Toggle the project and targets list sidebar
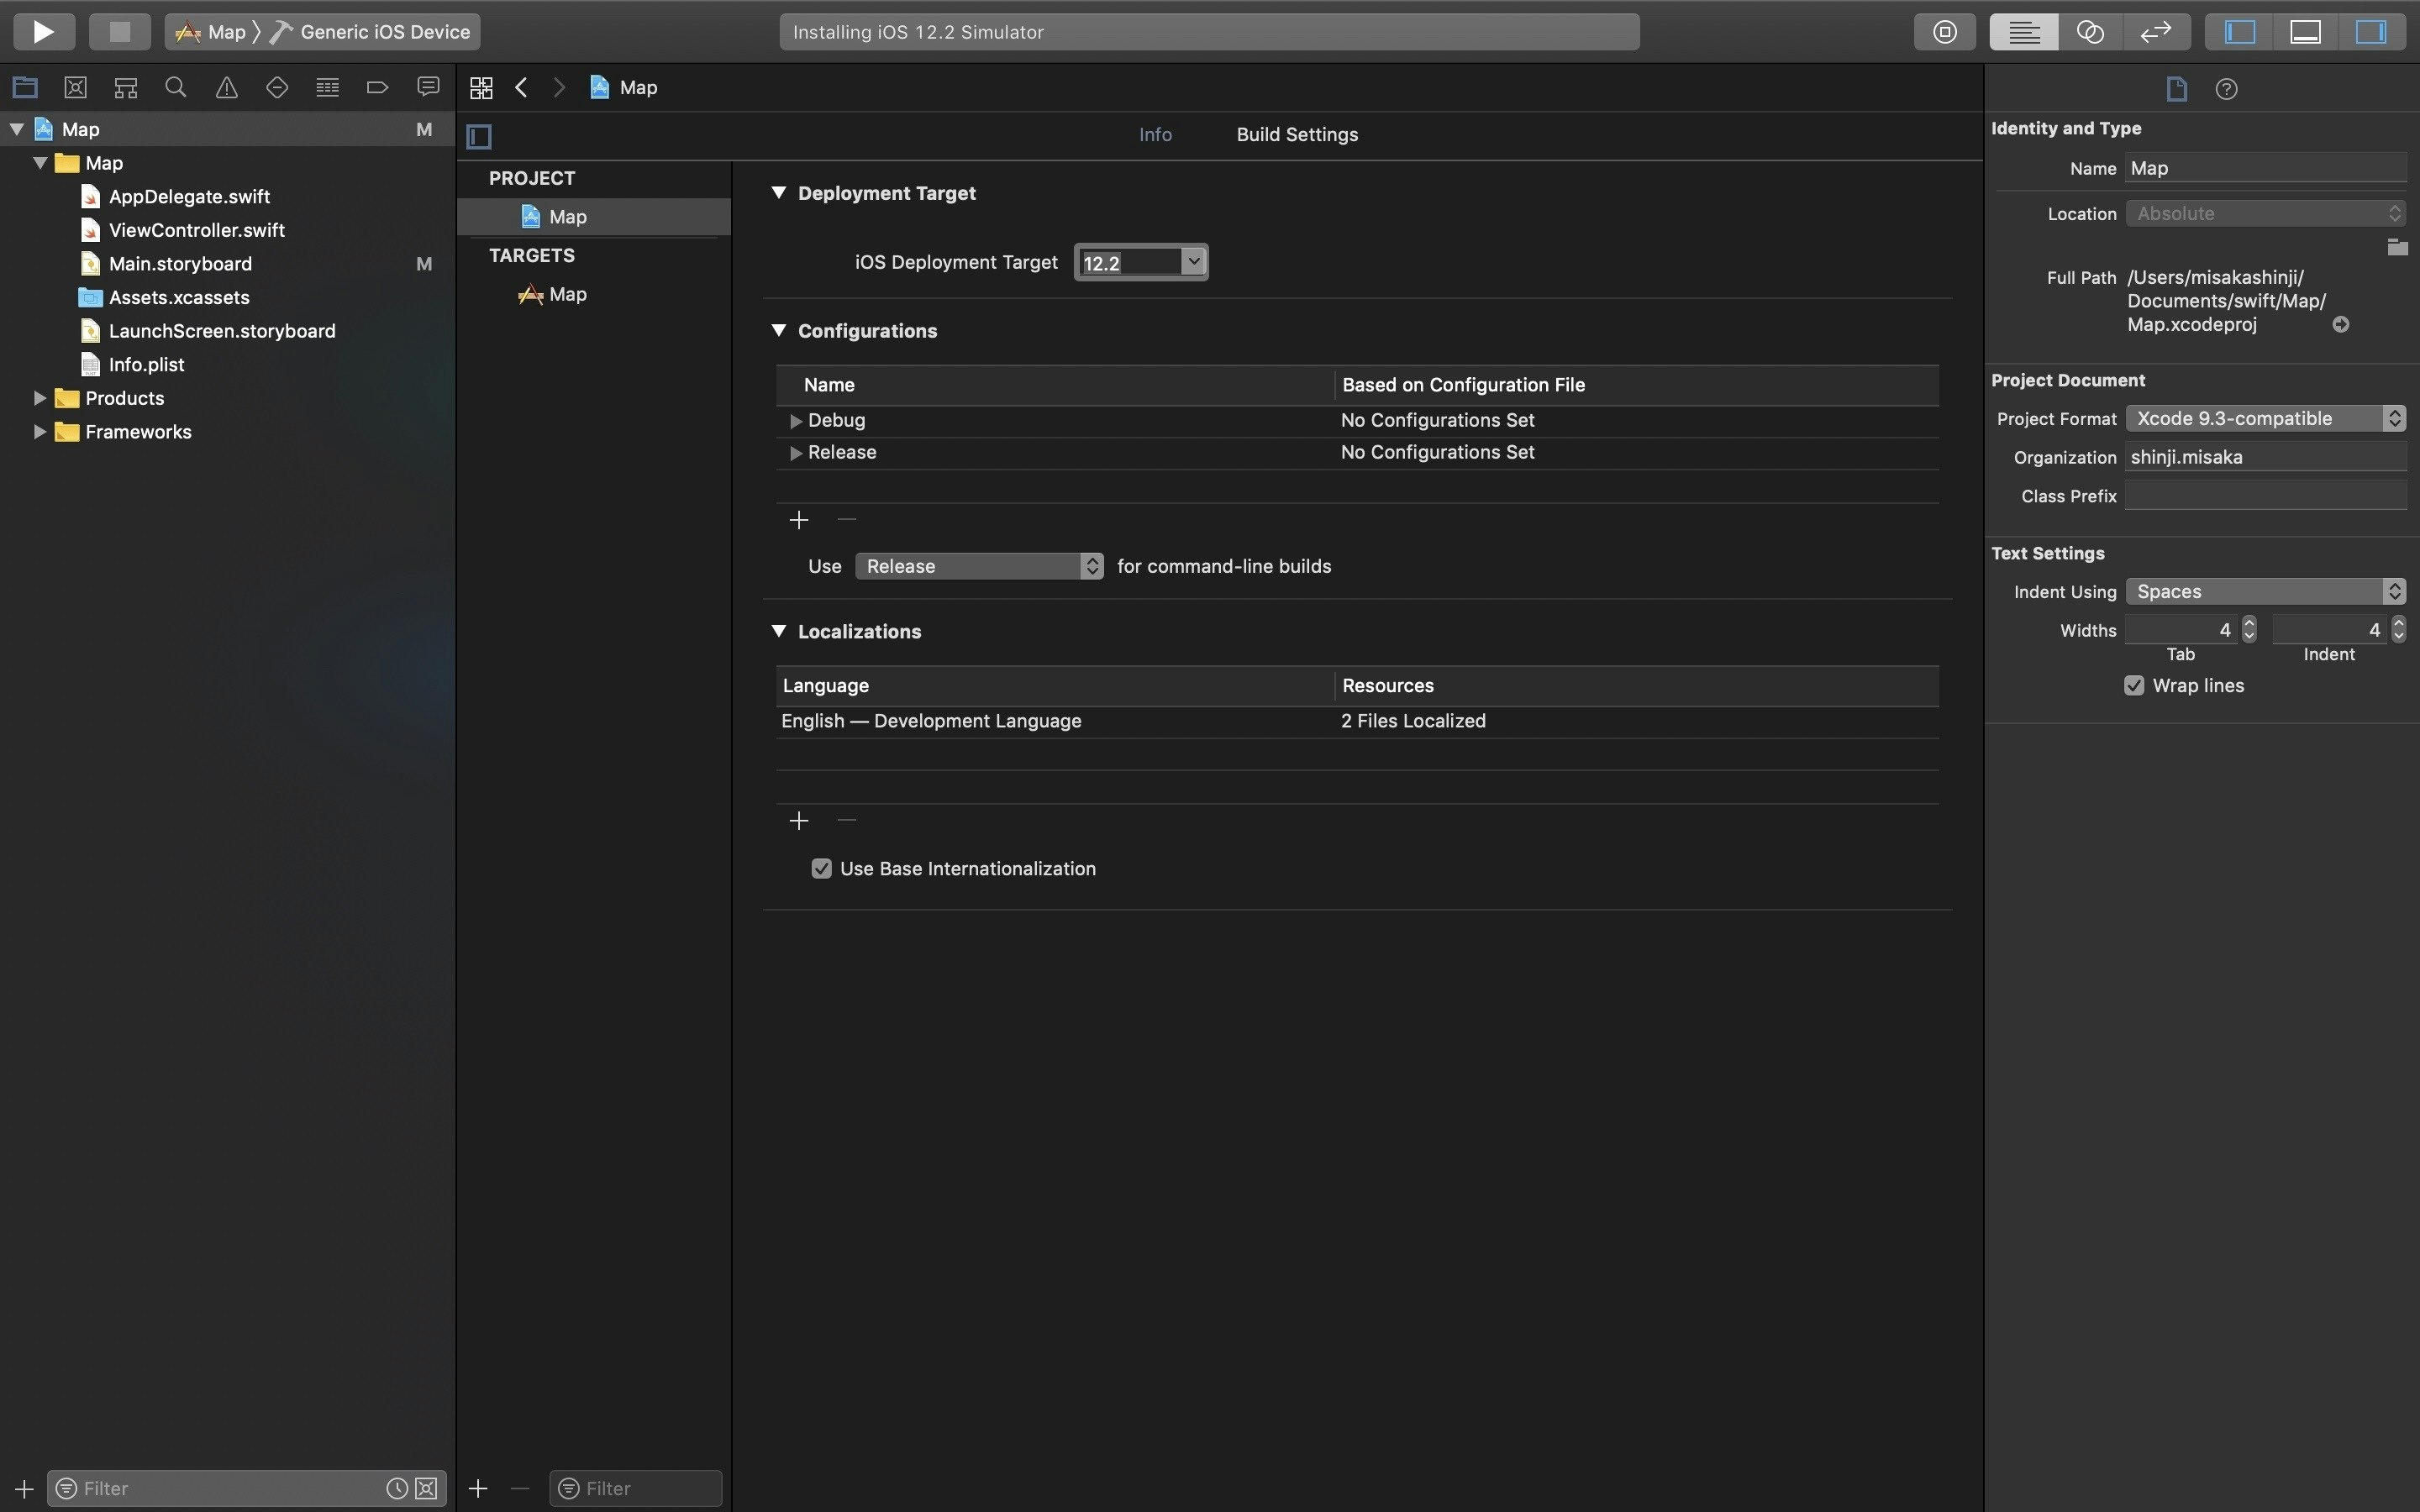Viewport: 2420px width, 1512px height. click(x=479, y=135)
